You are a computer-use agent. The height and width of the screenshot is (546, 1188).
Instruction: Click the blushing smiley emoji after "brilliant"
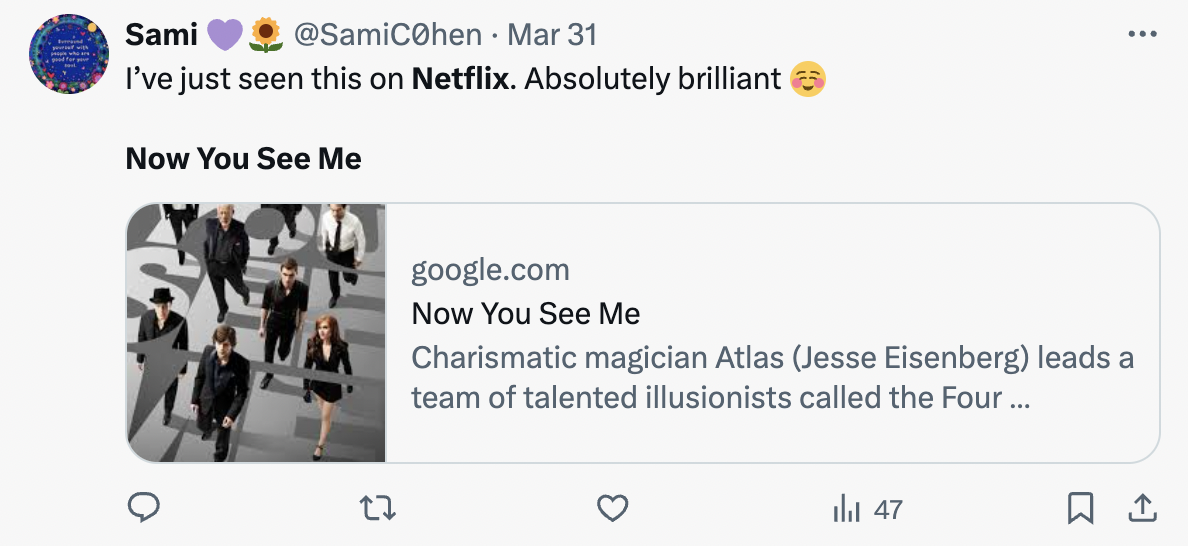tap(808, 79)
